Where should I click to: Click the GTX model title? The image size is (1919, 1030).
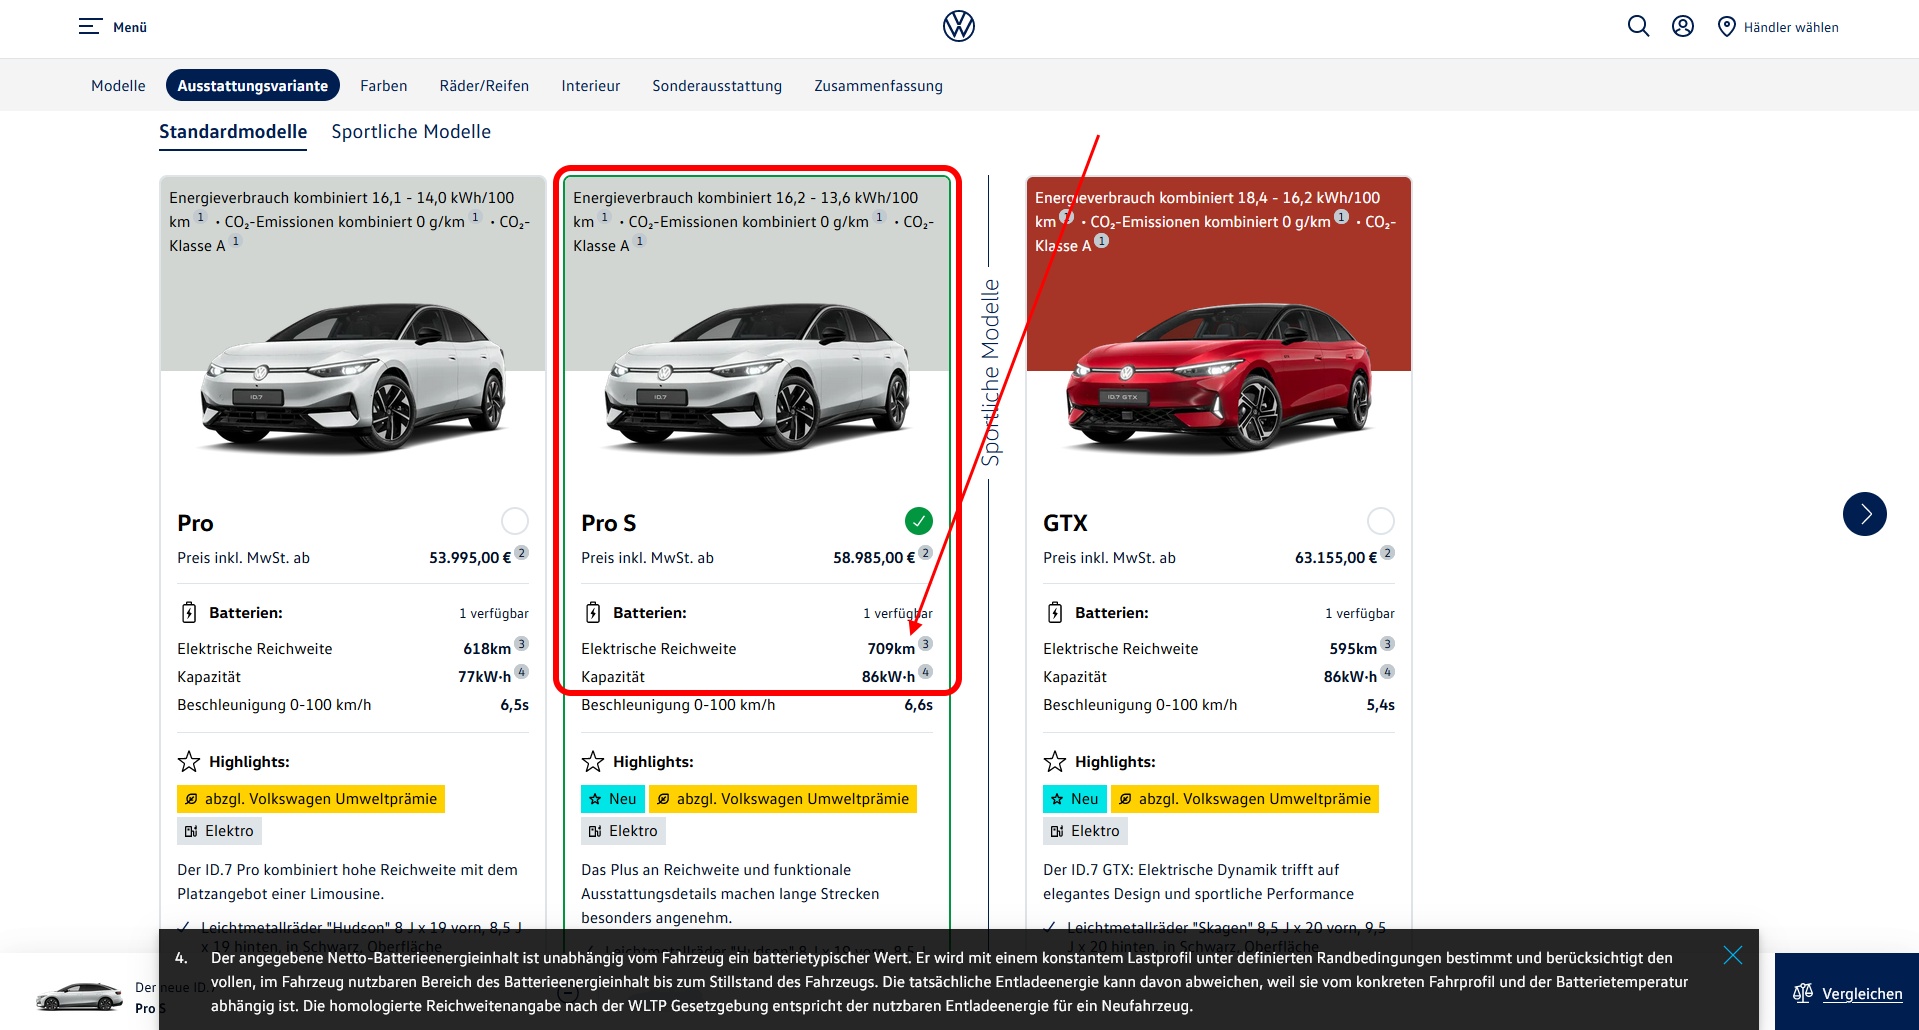1065,523
